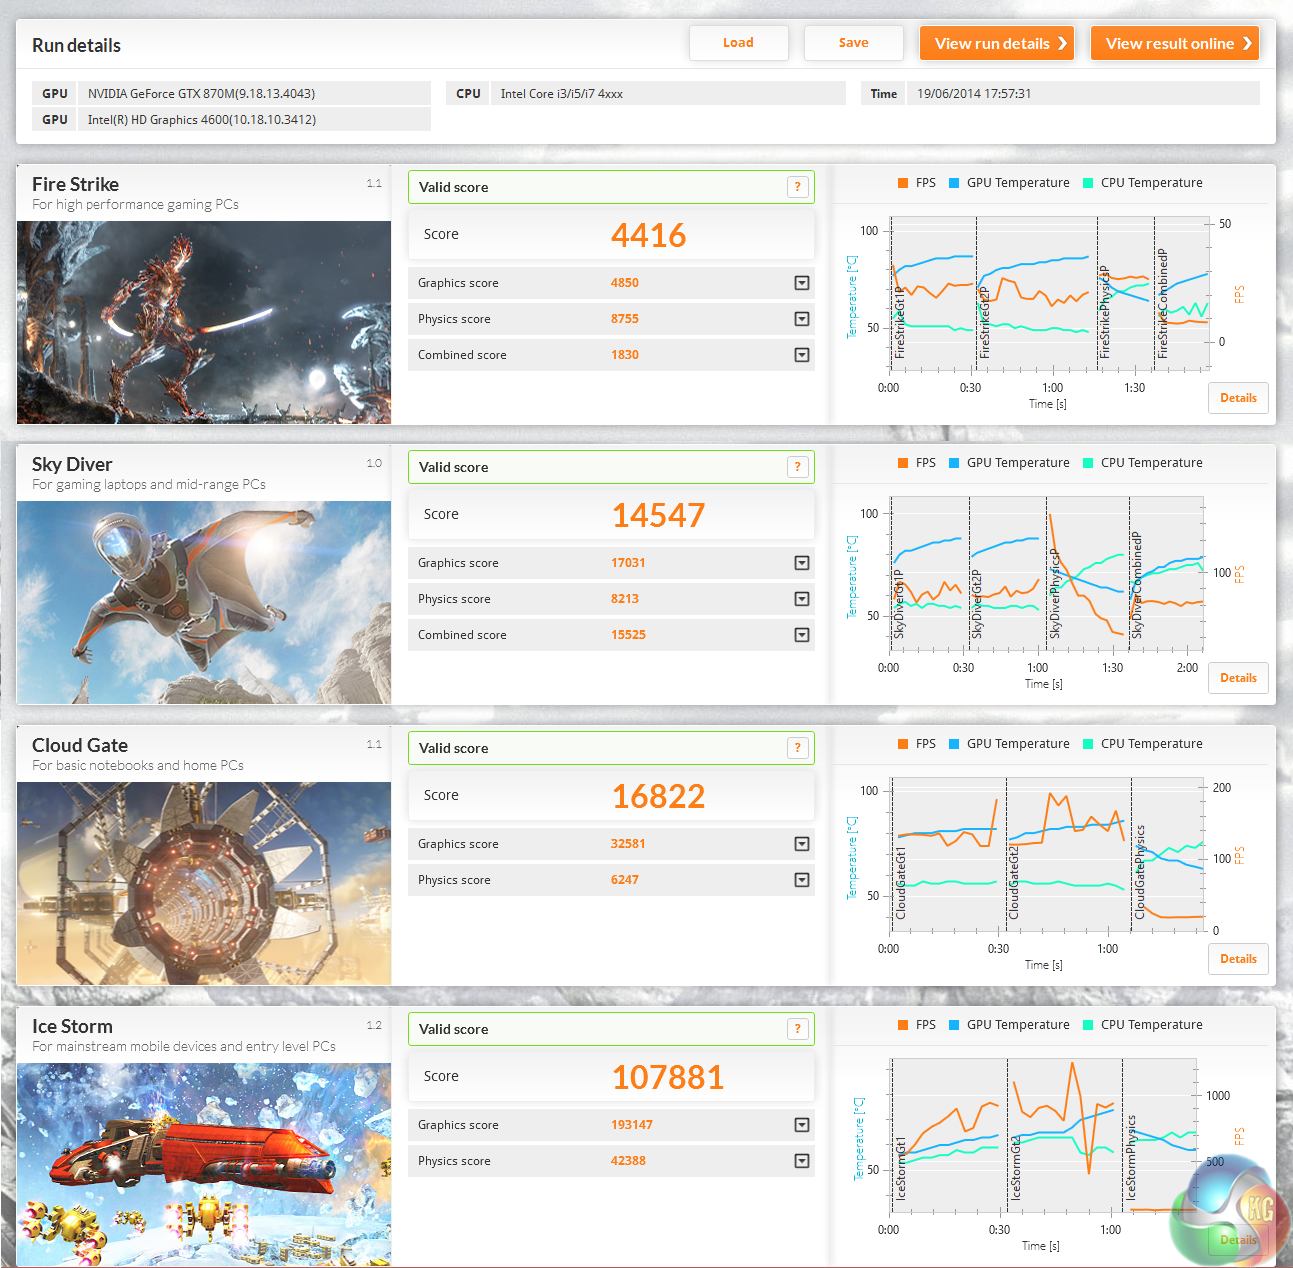This screenshot has width=1293, height=1268.
Task: Click Ice Storm valid score help icon
Action: [x=797, y=1029]
